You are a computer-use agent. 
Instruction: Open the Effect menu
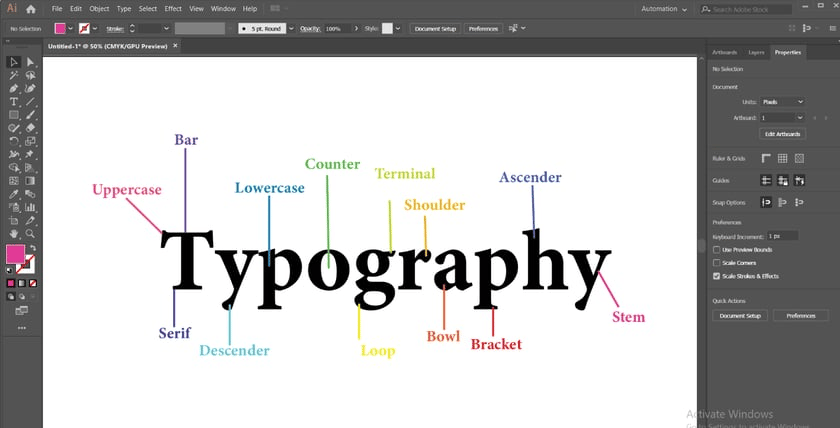[172, 9]
